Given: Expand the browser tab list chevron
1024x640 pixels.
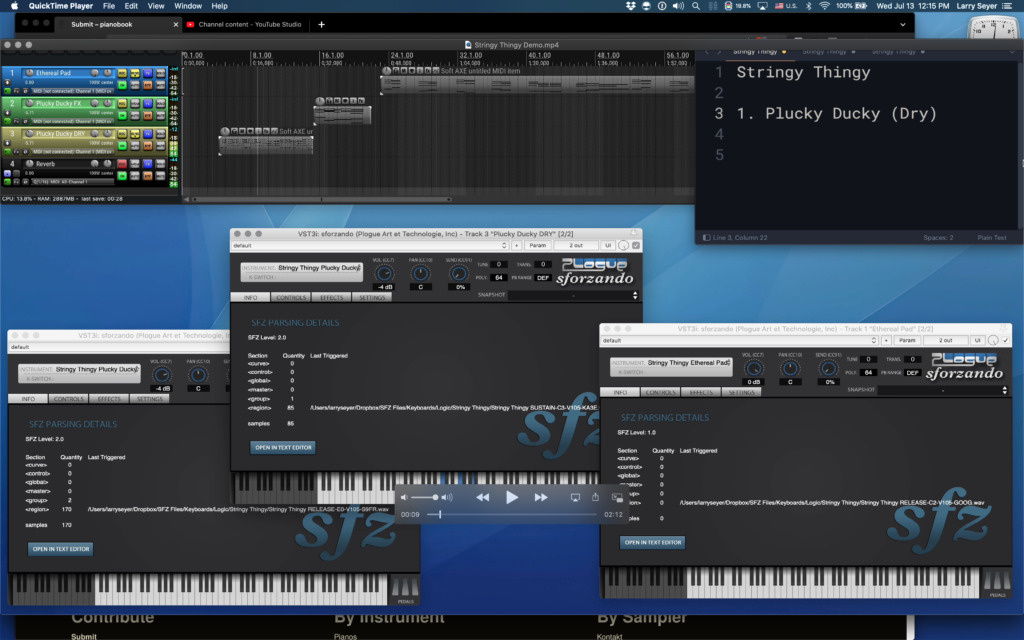Looking at the screenshot, I should tap(903, 24).
